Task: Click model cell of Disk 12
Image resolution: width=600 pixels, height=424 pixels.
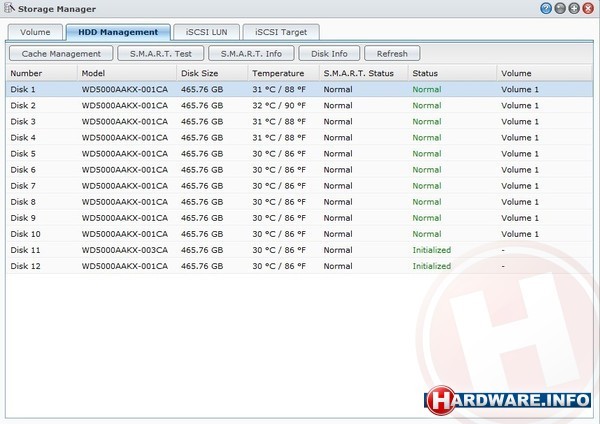Action: (125, 266)
